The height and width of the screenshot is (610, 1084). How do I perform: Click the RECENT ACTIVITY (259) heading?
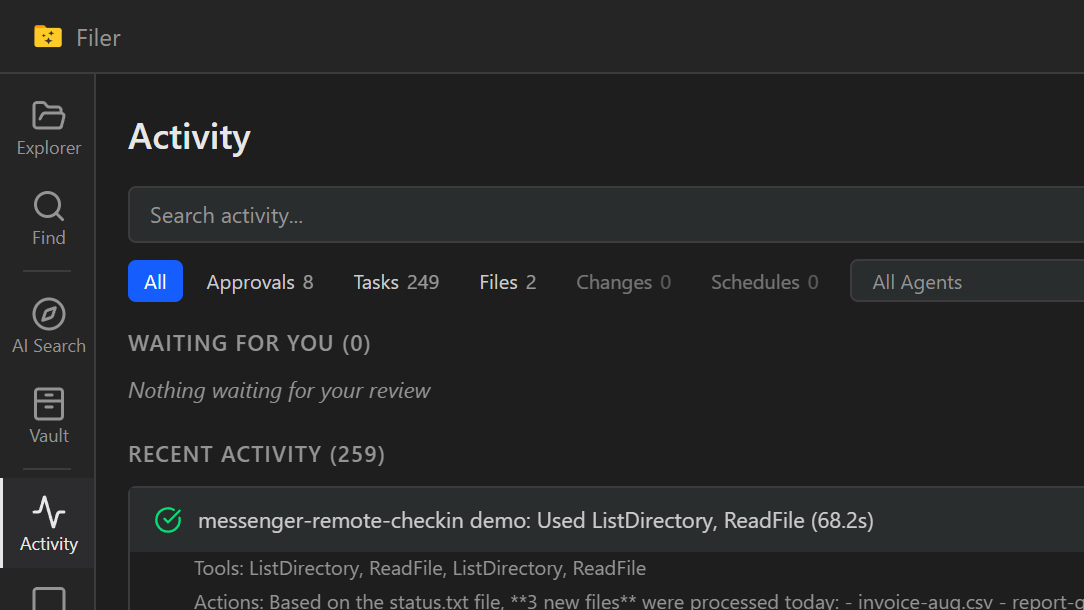[x=256, y=454]
